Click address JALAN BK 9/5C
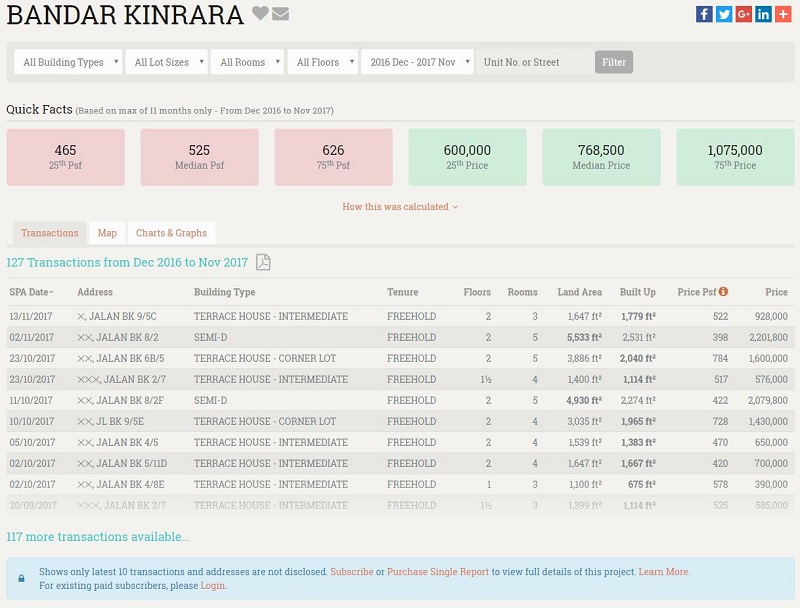 tap(117, 316)
